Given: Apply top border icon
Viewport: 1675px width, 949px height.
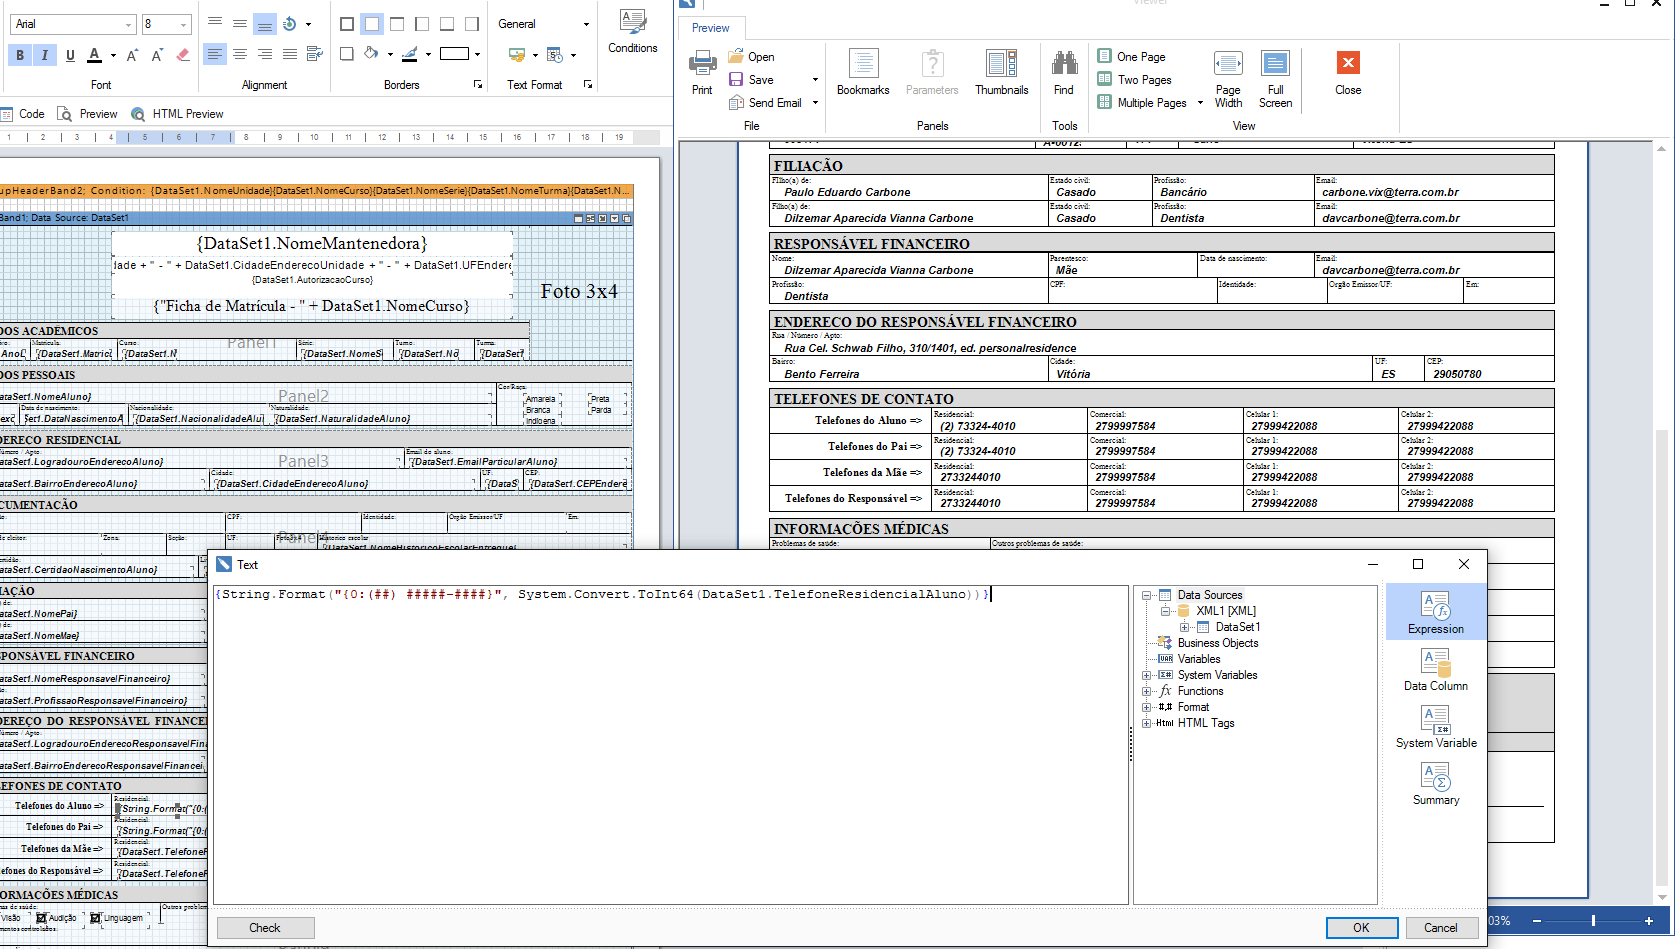Looking at the screenshot, I should [x=397, y=23].
